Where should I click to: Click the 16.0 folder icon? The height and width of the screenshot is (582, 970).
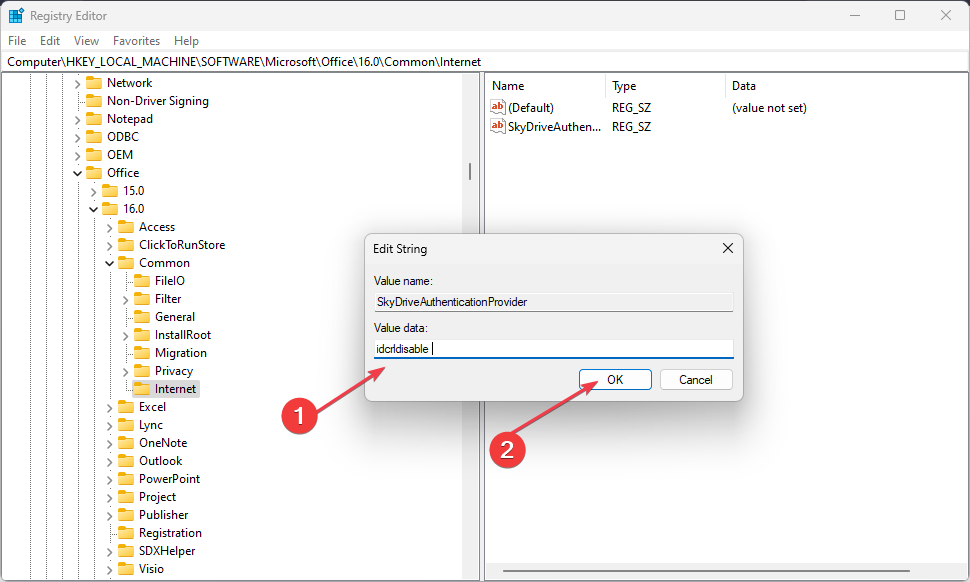[x=110, y=208]
